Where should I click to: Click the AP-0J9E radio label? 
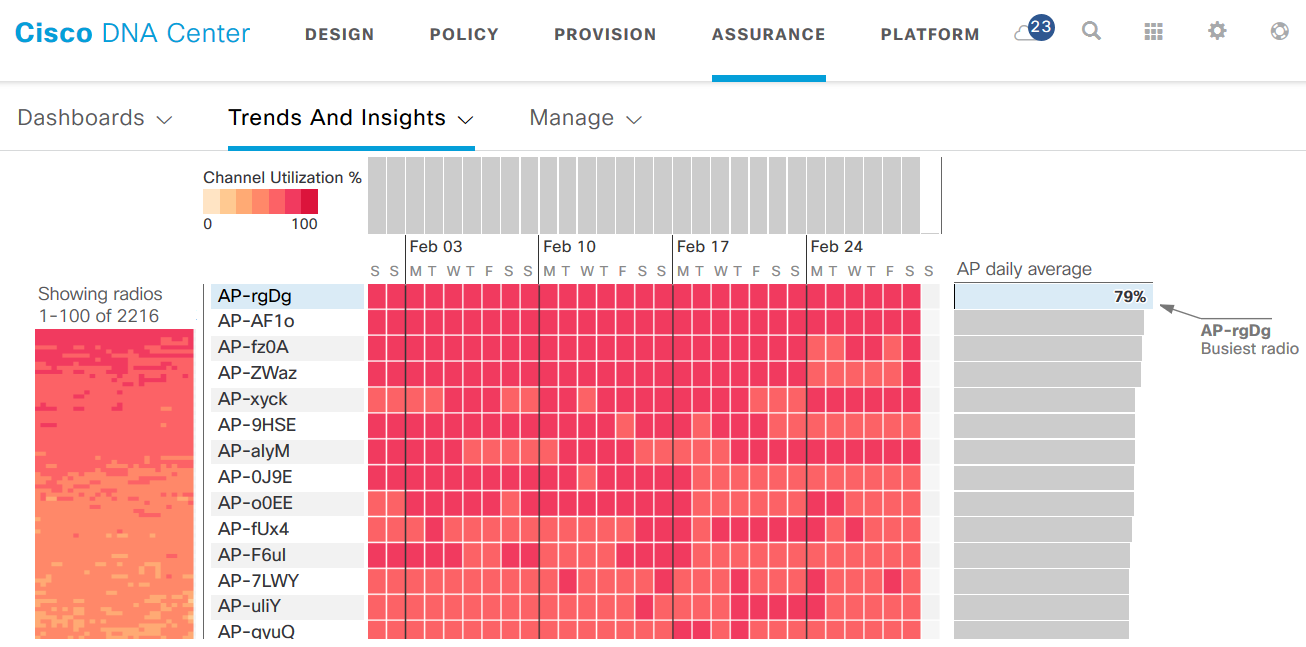pos(255,477)
